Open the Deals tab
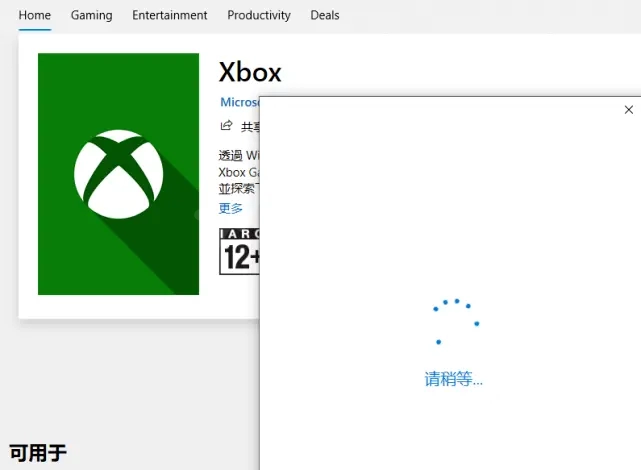This screenshot has width=641, height=470. pyautogui.click(x=325, y=15)
